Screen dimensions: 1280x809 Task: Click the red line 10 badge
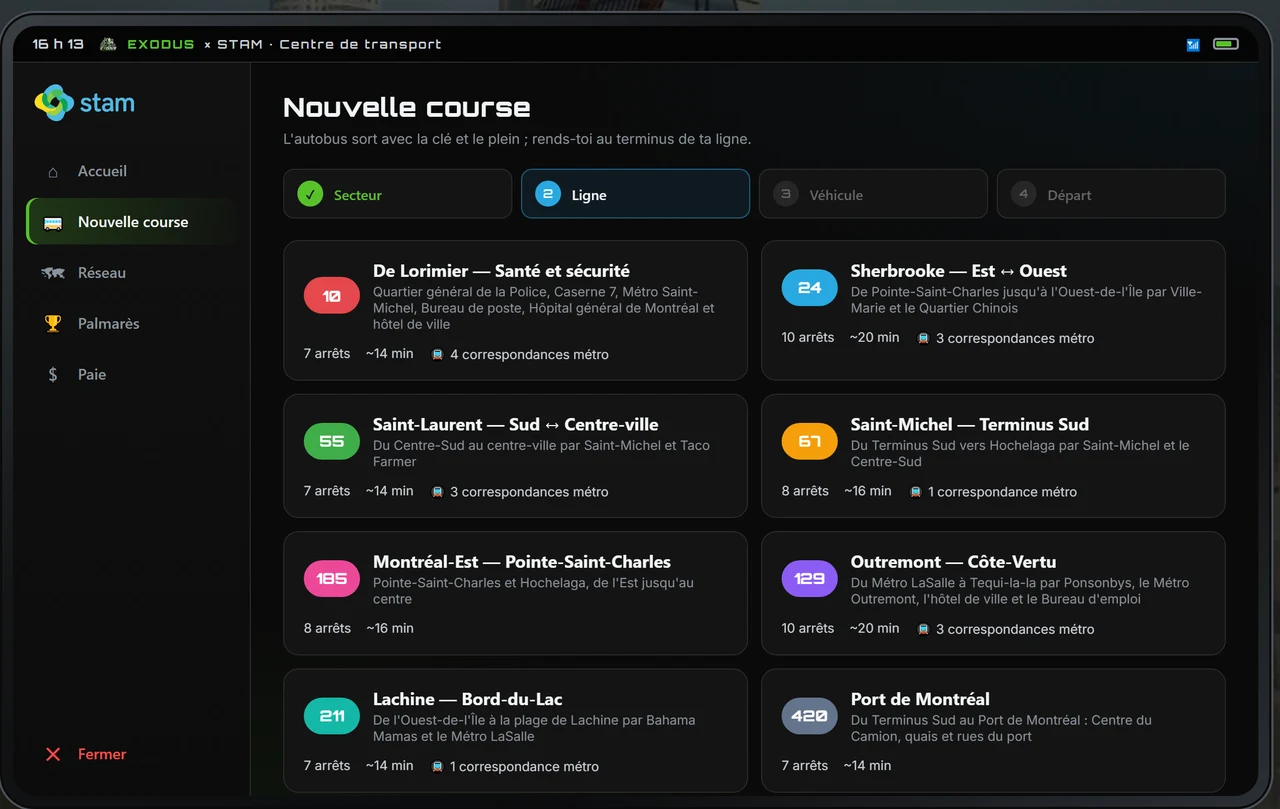pyautogui.click(x=332, y=296)
